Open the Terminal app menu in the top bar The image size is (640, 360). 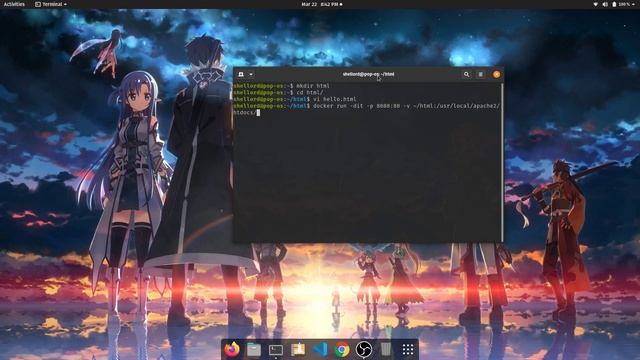click(x=51, y=4)
